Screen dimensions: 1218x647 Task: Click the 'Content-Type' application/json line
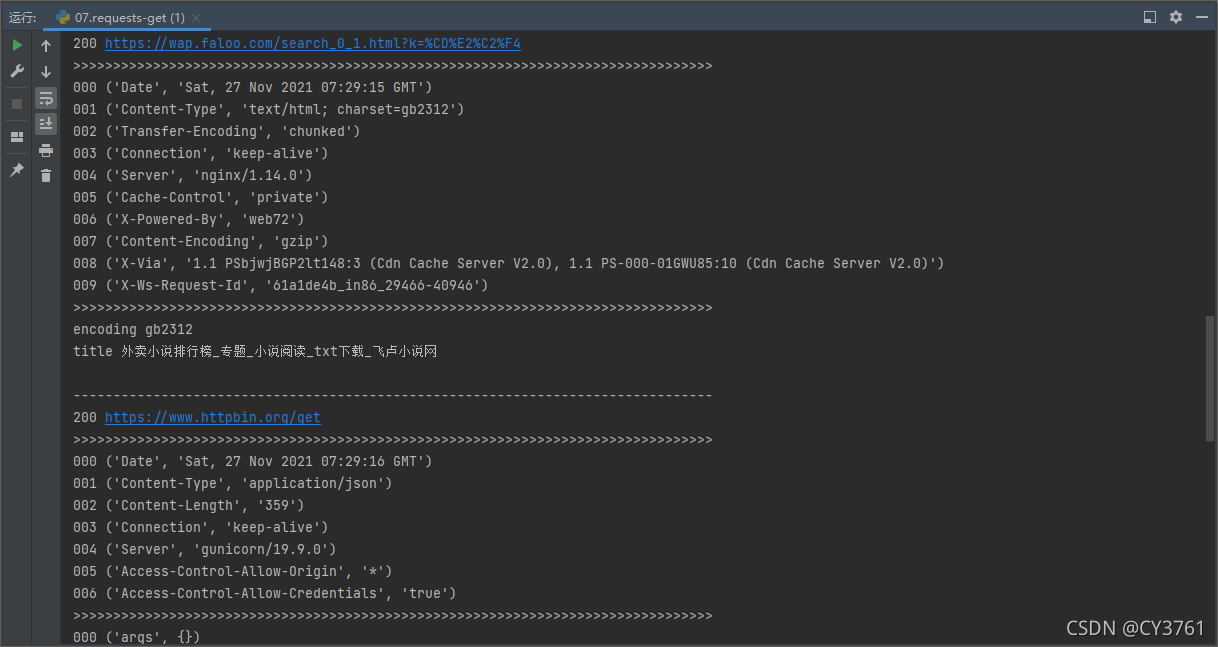coord(233,484)
